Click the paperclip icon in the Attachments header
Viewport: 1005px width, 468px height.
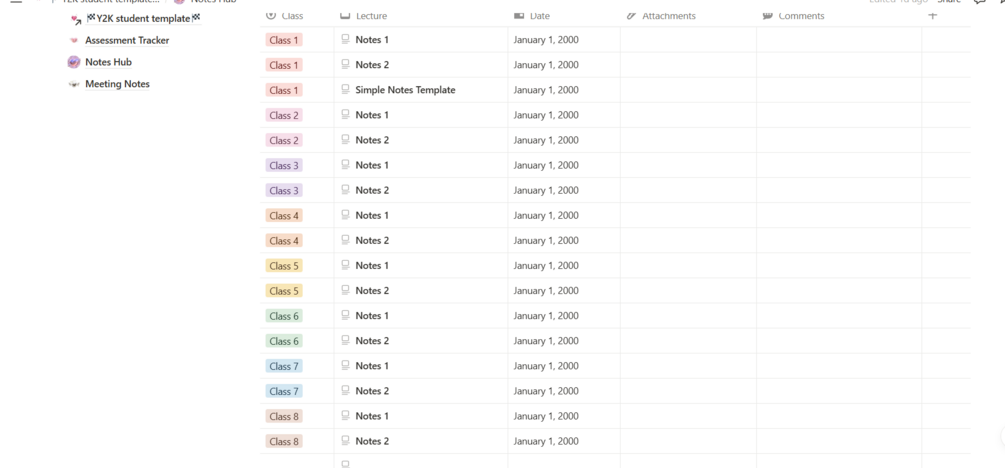631,16
